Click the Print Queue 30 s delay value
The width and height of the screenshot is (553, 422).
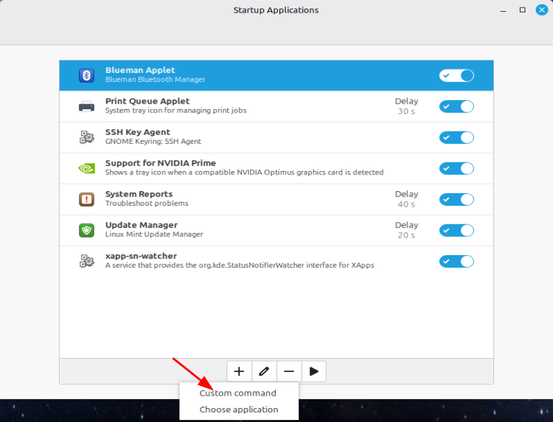pos(406,111)
